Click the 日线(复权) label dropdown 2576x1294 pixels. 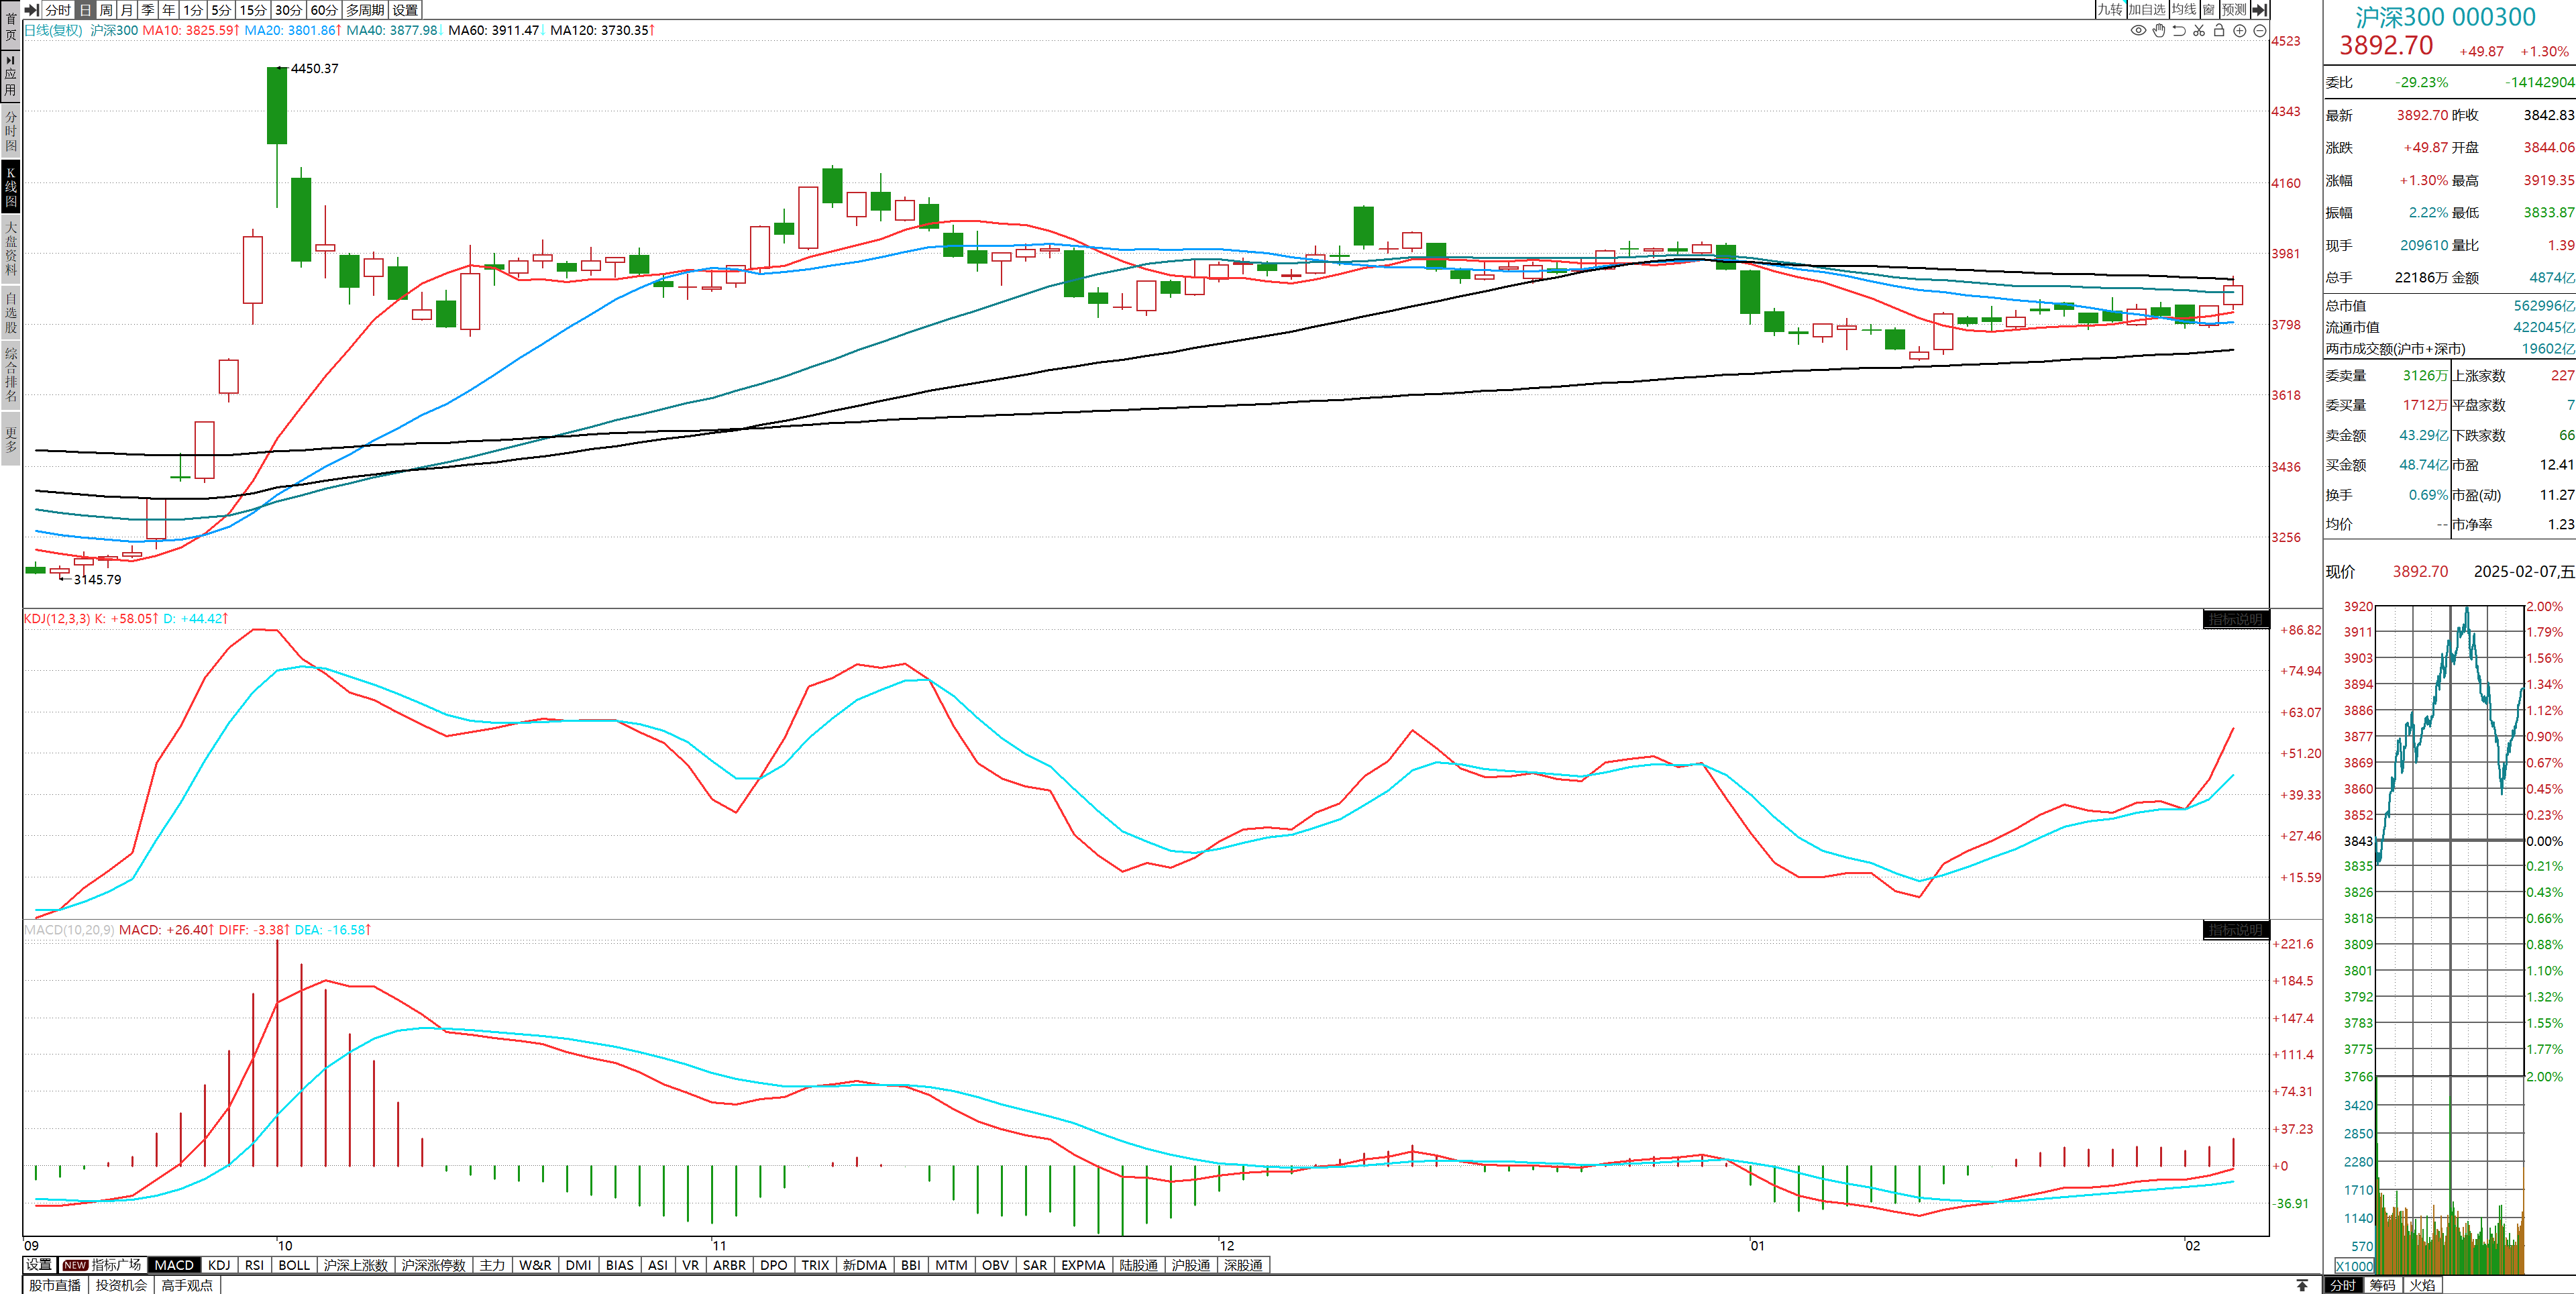53,30
